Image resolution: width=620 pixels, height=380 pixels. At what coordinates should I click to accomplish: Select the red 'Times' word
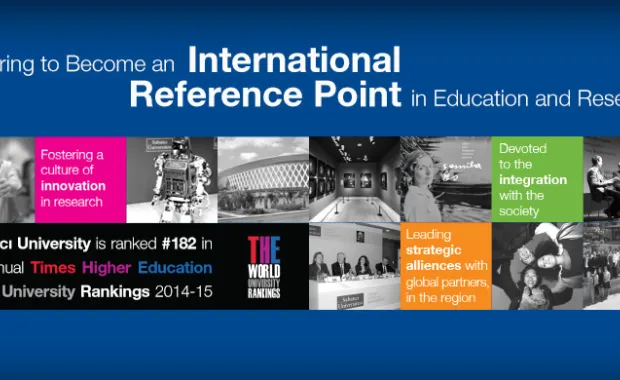[x=53, y=268]
